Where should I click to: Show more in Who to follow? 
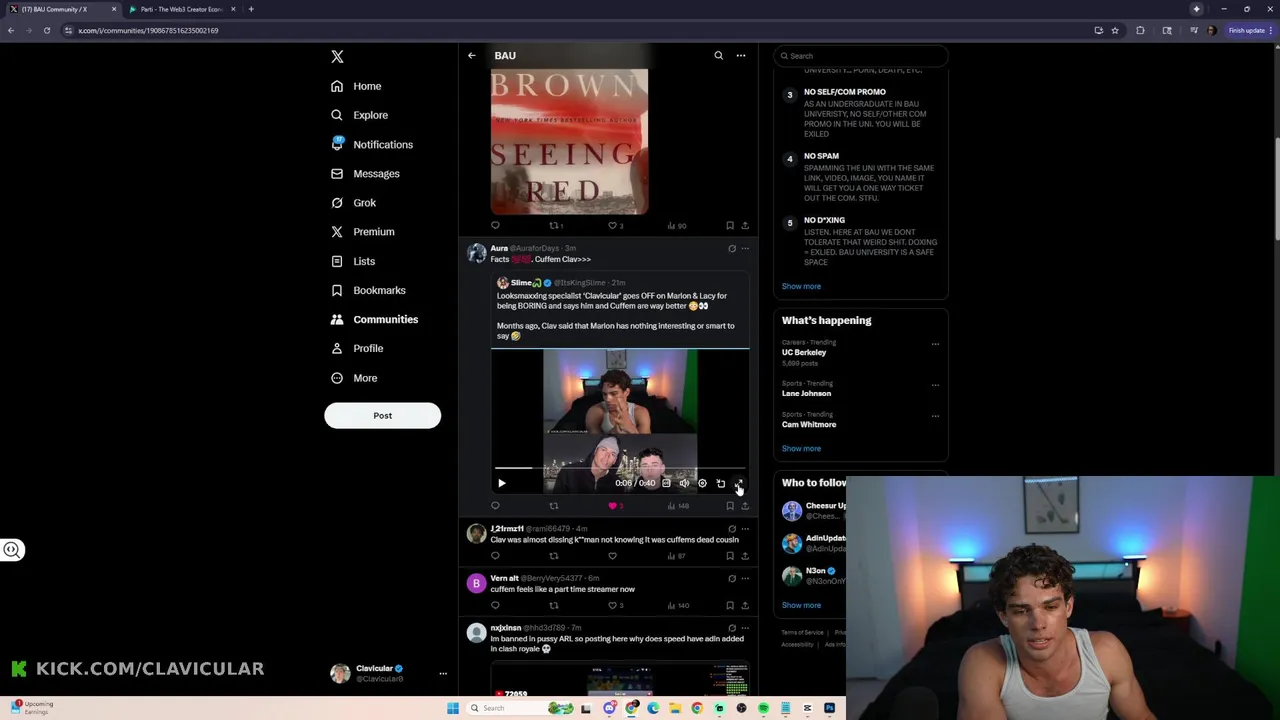pyautogui.click(x=801, y=605)
